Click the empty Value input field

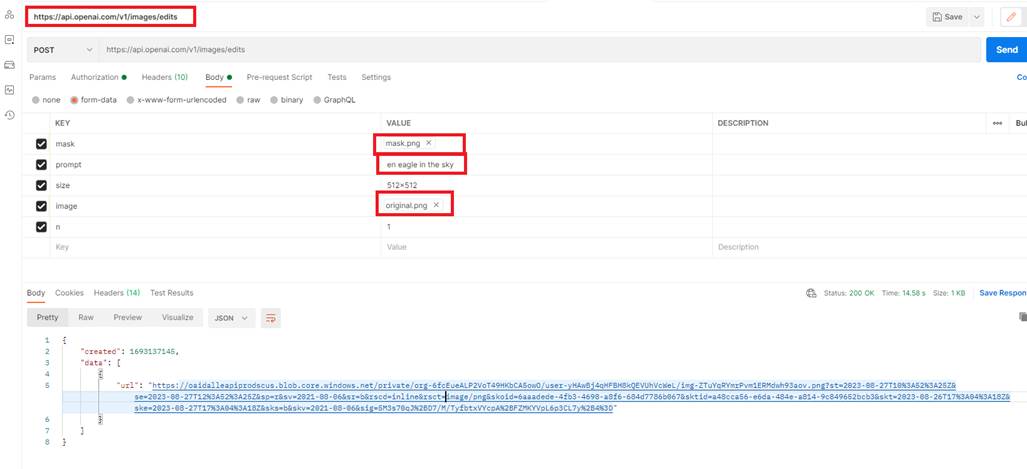546,247
